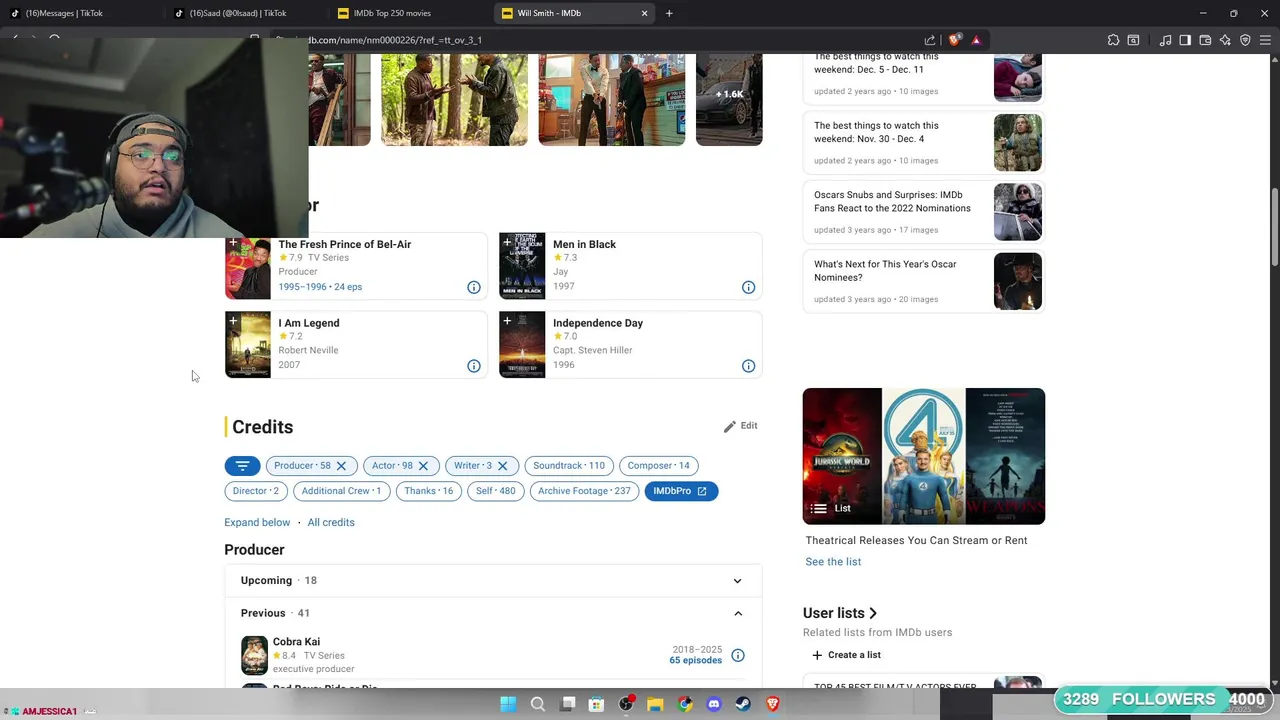Collapse the Previous 41 section
This screenshot has width=1280, height=720.
point(493,613)
